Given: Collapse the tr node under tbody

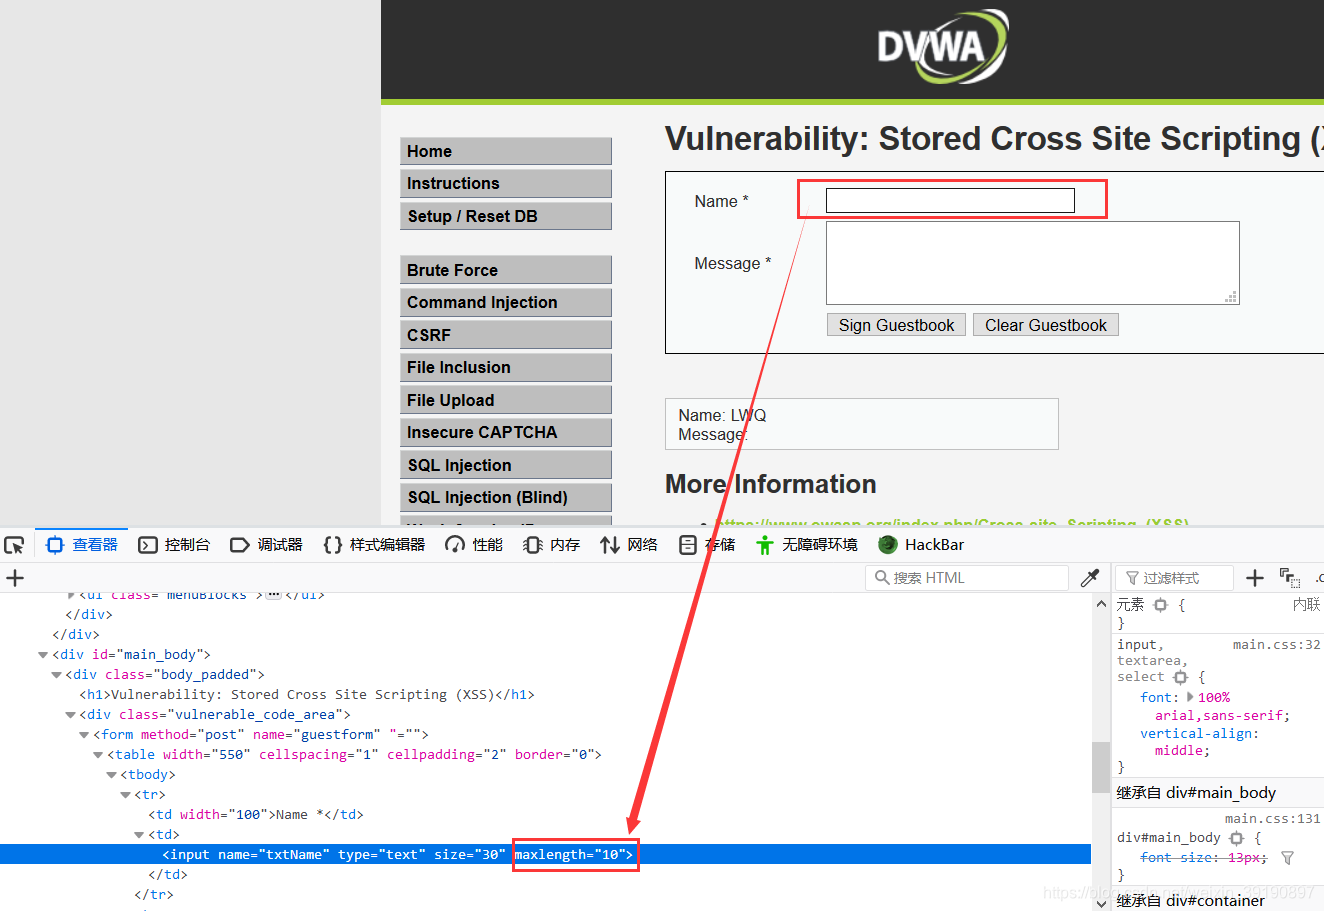Looking at the screenshot, I should tap(126, 795).
